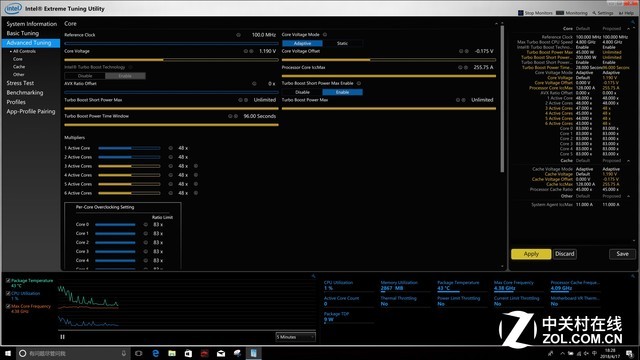The width and height of the screenshot is (640, 360).
Task: Open System Information in the sidebar
Action: tap(31, 24)
